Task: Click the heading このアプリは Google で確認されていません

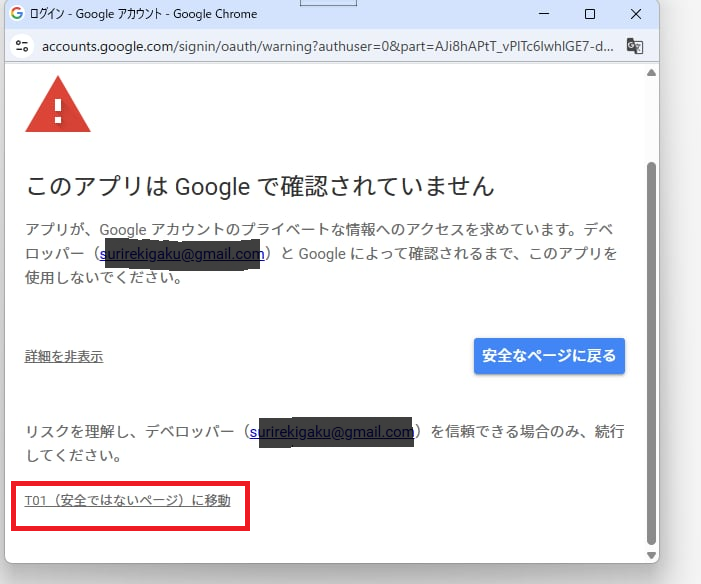Action: [x=260, y=186]
